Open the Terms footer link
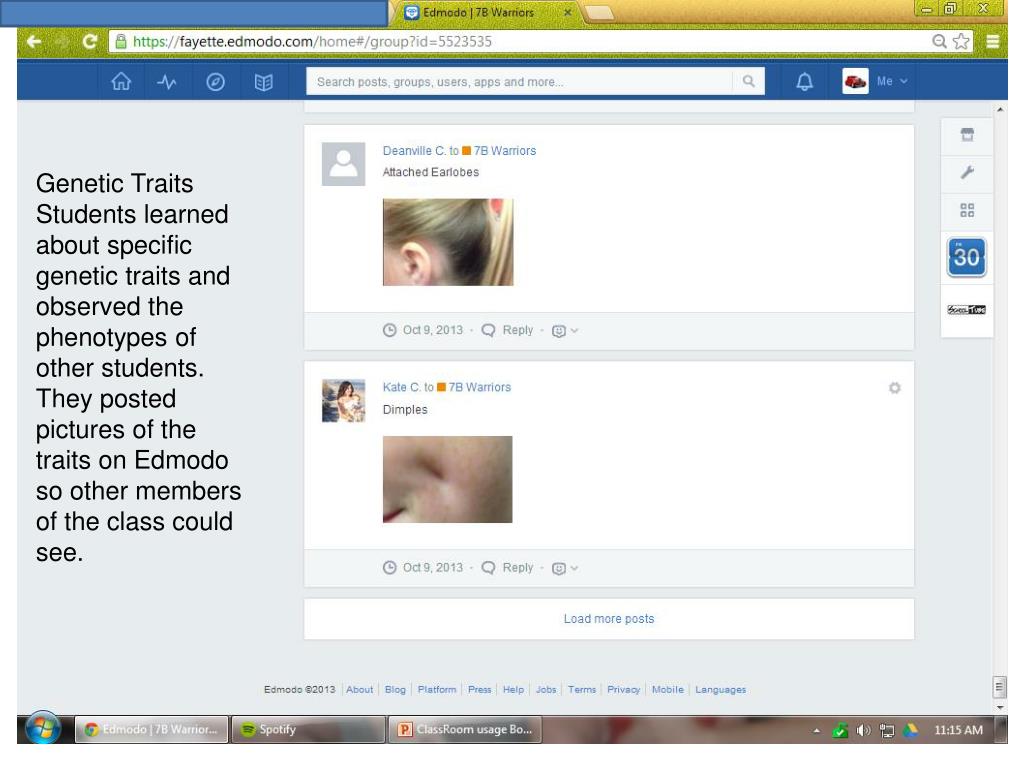Viewport: 1024px width, 768px height. (x=582, y=690)
